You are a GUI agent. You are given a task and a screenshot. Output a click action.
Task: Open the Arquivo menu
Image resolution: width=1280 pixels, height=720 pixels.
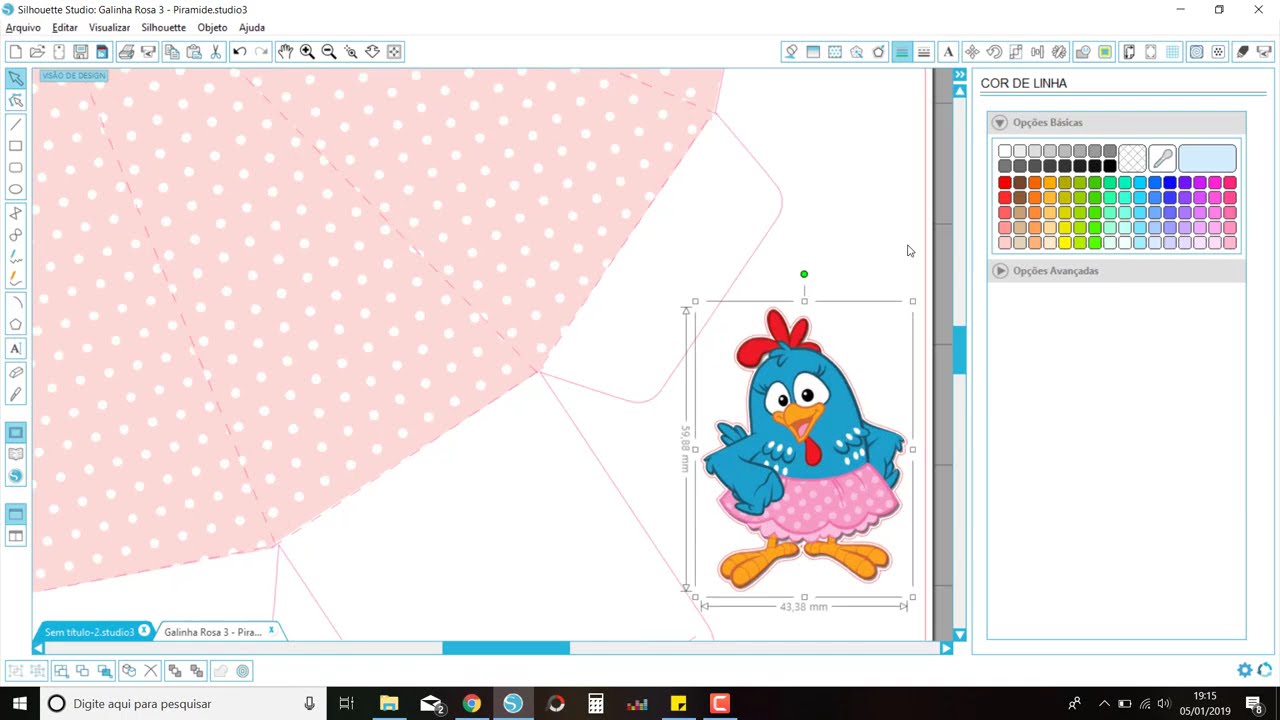(x=23, y=28)
